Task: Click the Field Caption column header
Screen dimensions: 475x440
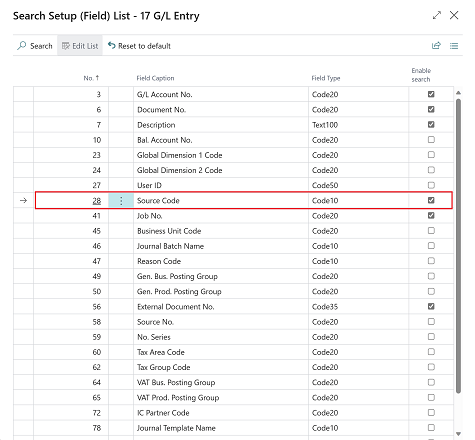Action: click(x=155, y=78)
